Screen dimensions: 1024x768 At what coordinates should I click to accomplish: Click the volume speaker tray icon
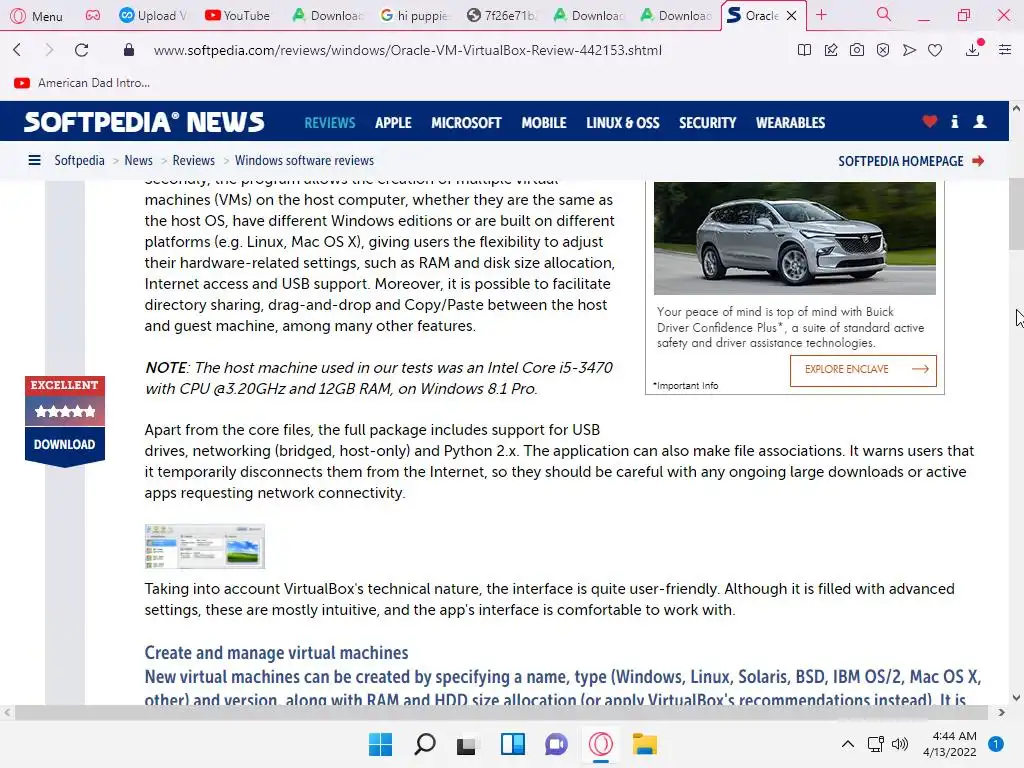point(900,744)
